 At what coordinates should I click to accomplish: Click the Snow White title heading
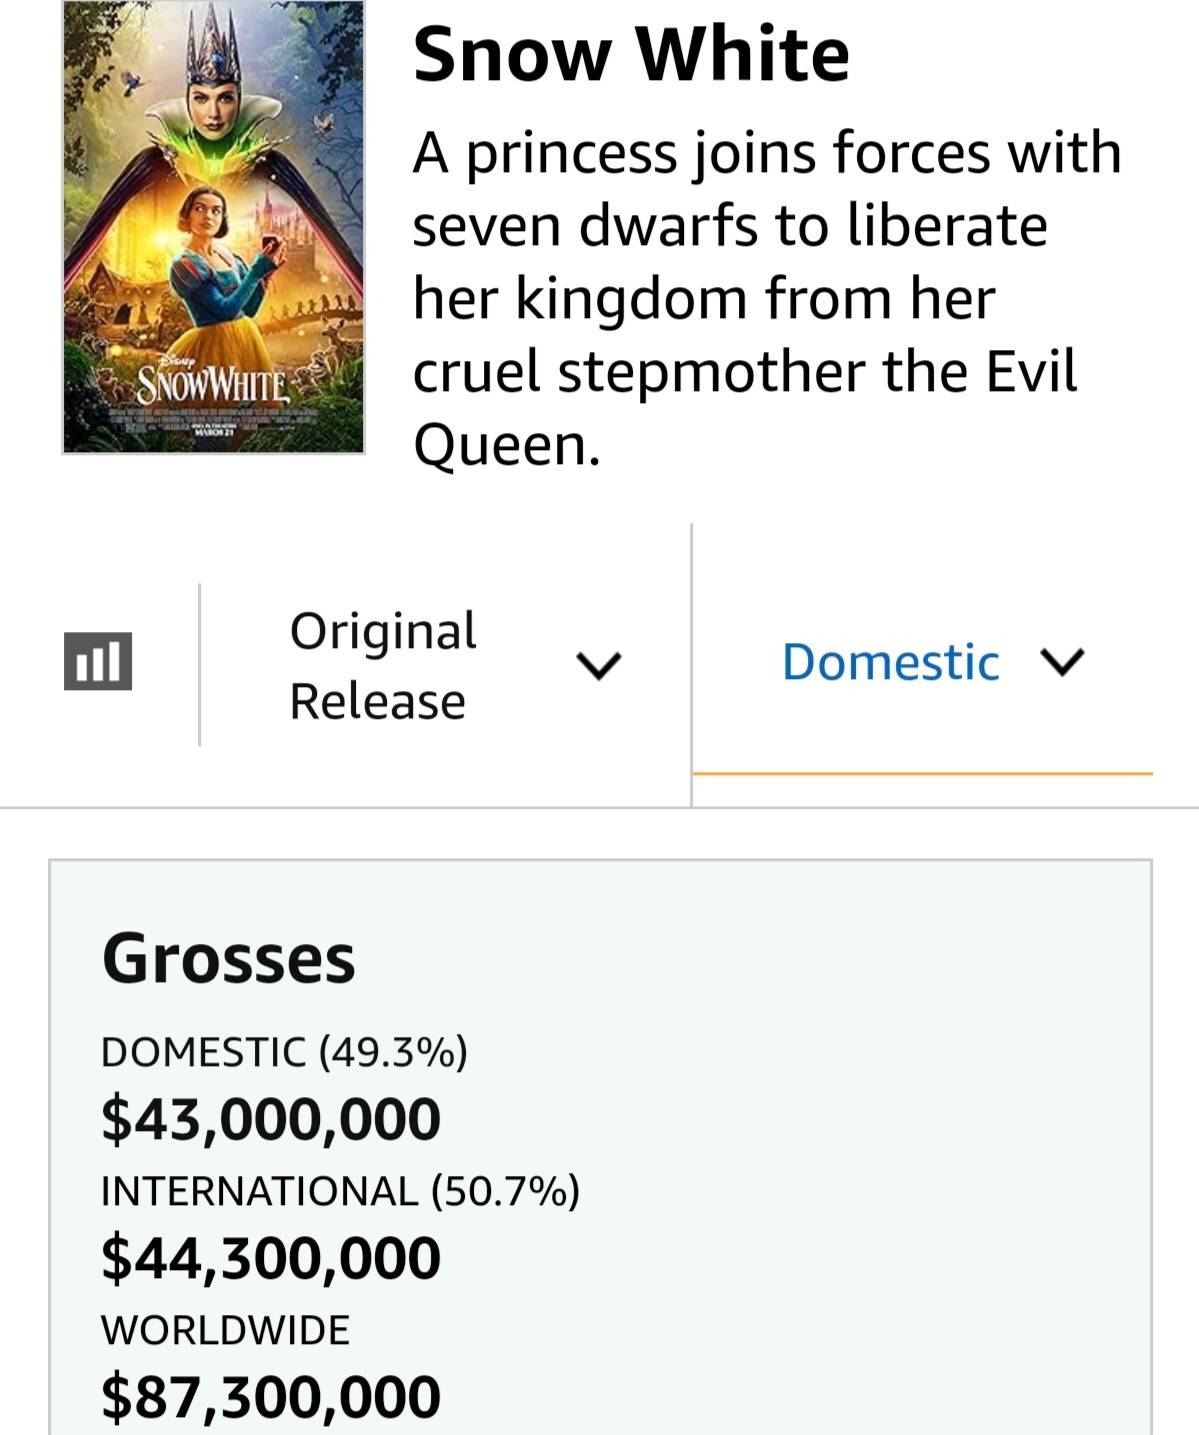631,54
